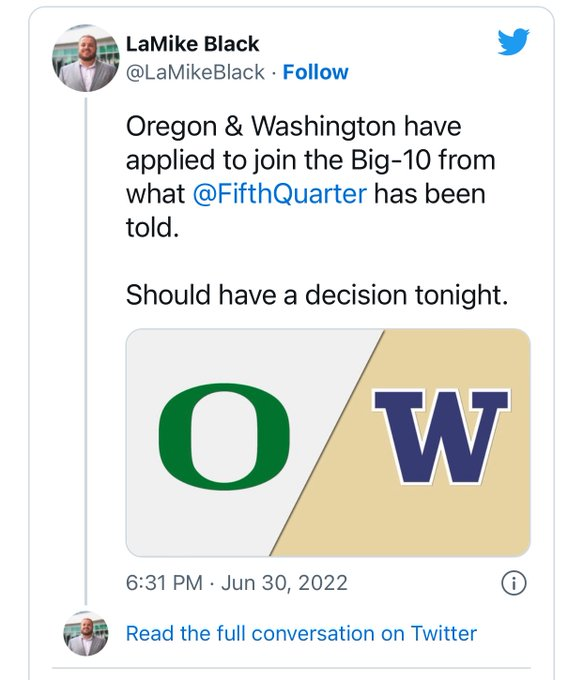Click the 'Should have a decision tonight' line

(317, 295)
